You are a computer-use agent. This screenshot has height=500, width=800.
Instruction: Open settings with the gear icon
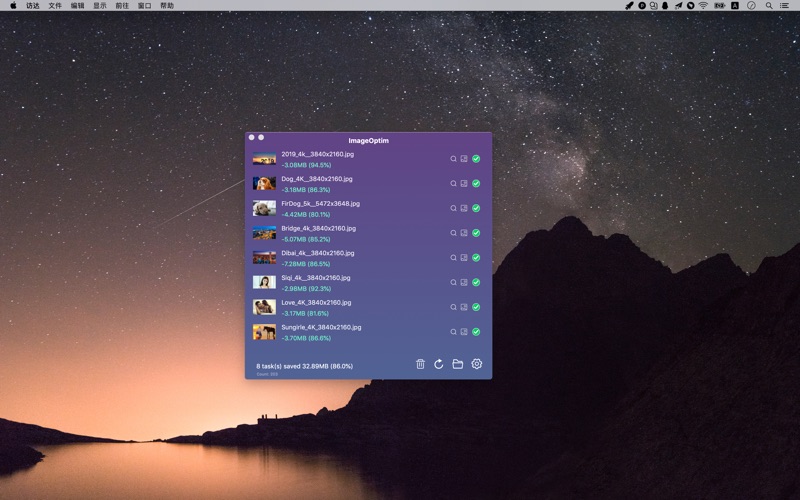click(x=476, y=364)
